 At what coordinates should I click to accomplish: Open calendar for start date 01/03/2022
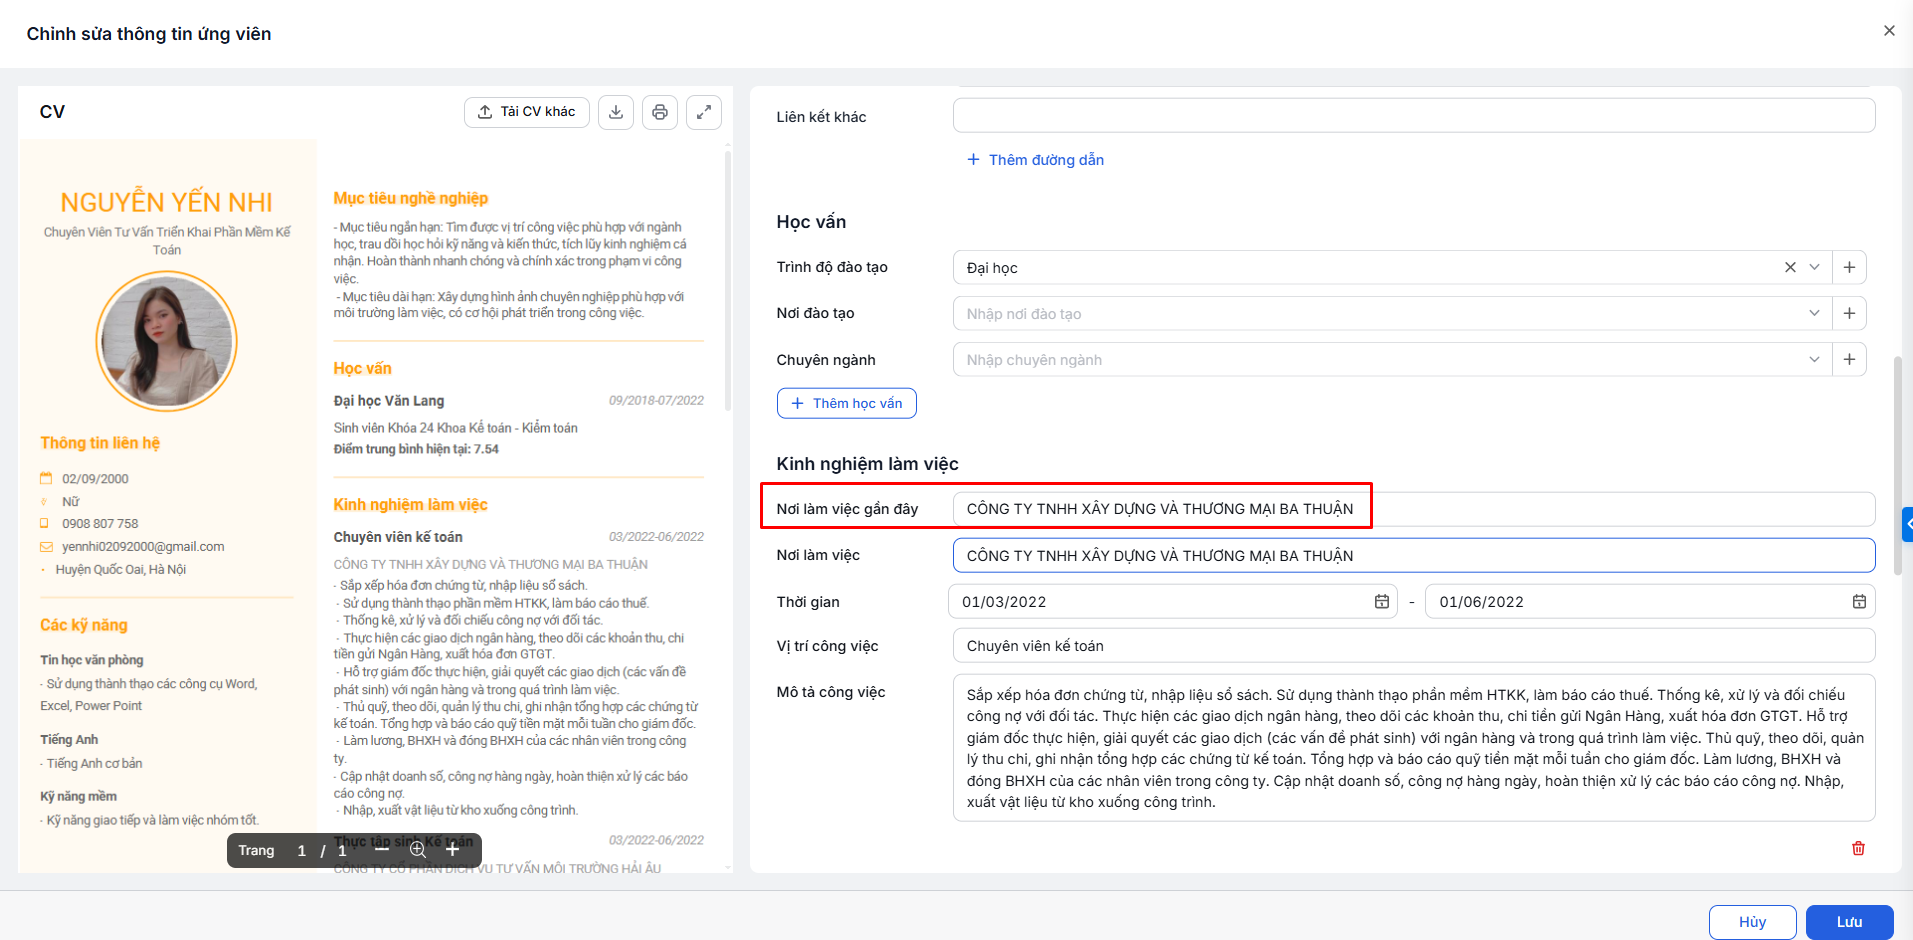coord(1382,602)
